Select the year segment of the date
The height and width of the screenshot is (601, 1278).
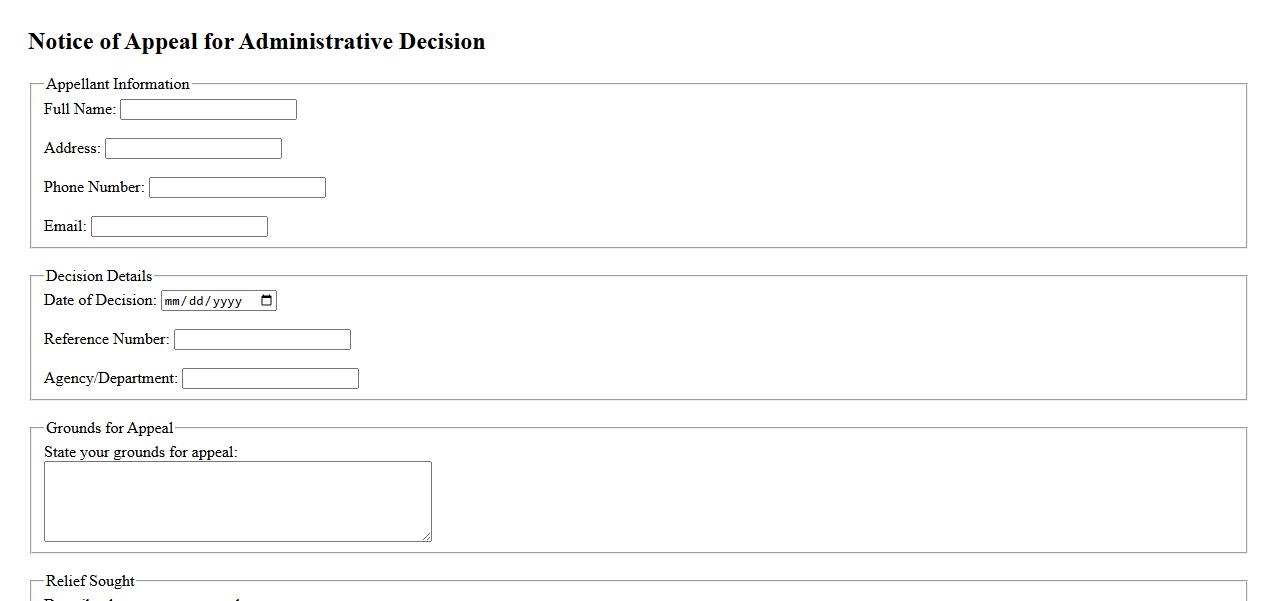[x=226, y=301]
